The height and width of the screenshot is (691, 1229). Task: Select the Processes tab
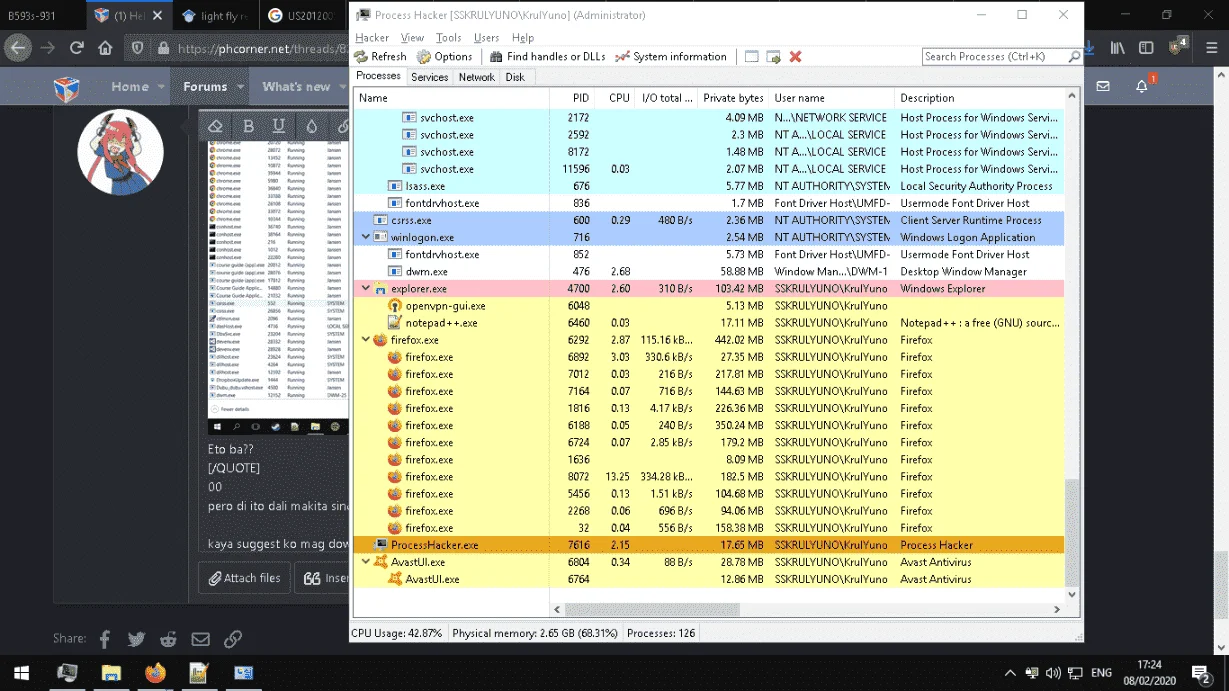[379, 76]
